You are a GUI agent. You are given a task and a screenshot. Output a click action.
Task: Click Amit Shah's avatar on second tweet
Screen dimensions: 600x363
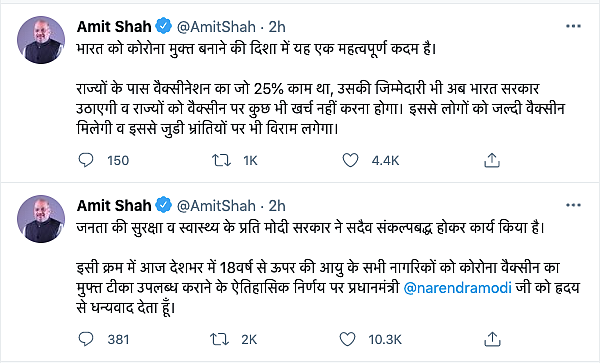(x=41, y=219)
